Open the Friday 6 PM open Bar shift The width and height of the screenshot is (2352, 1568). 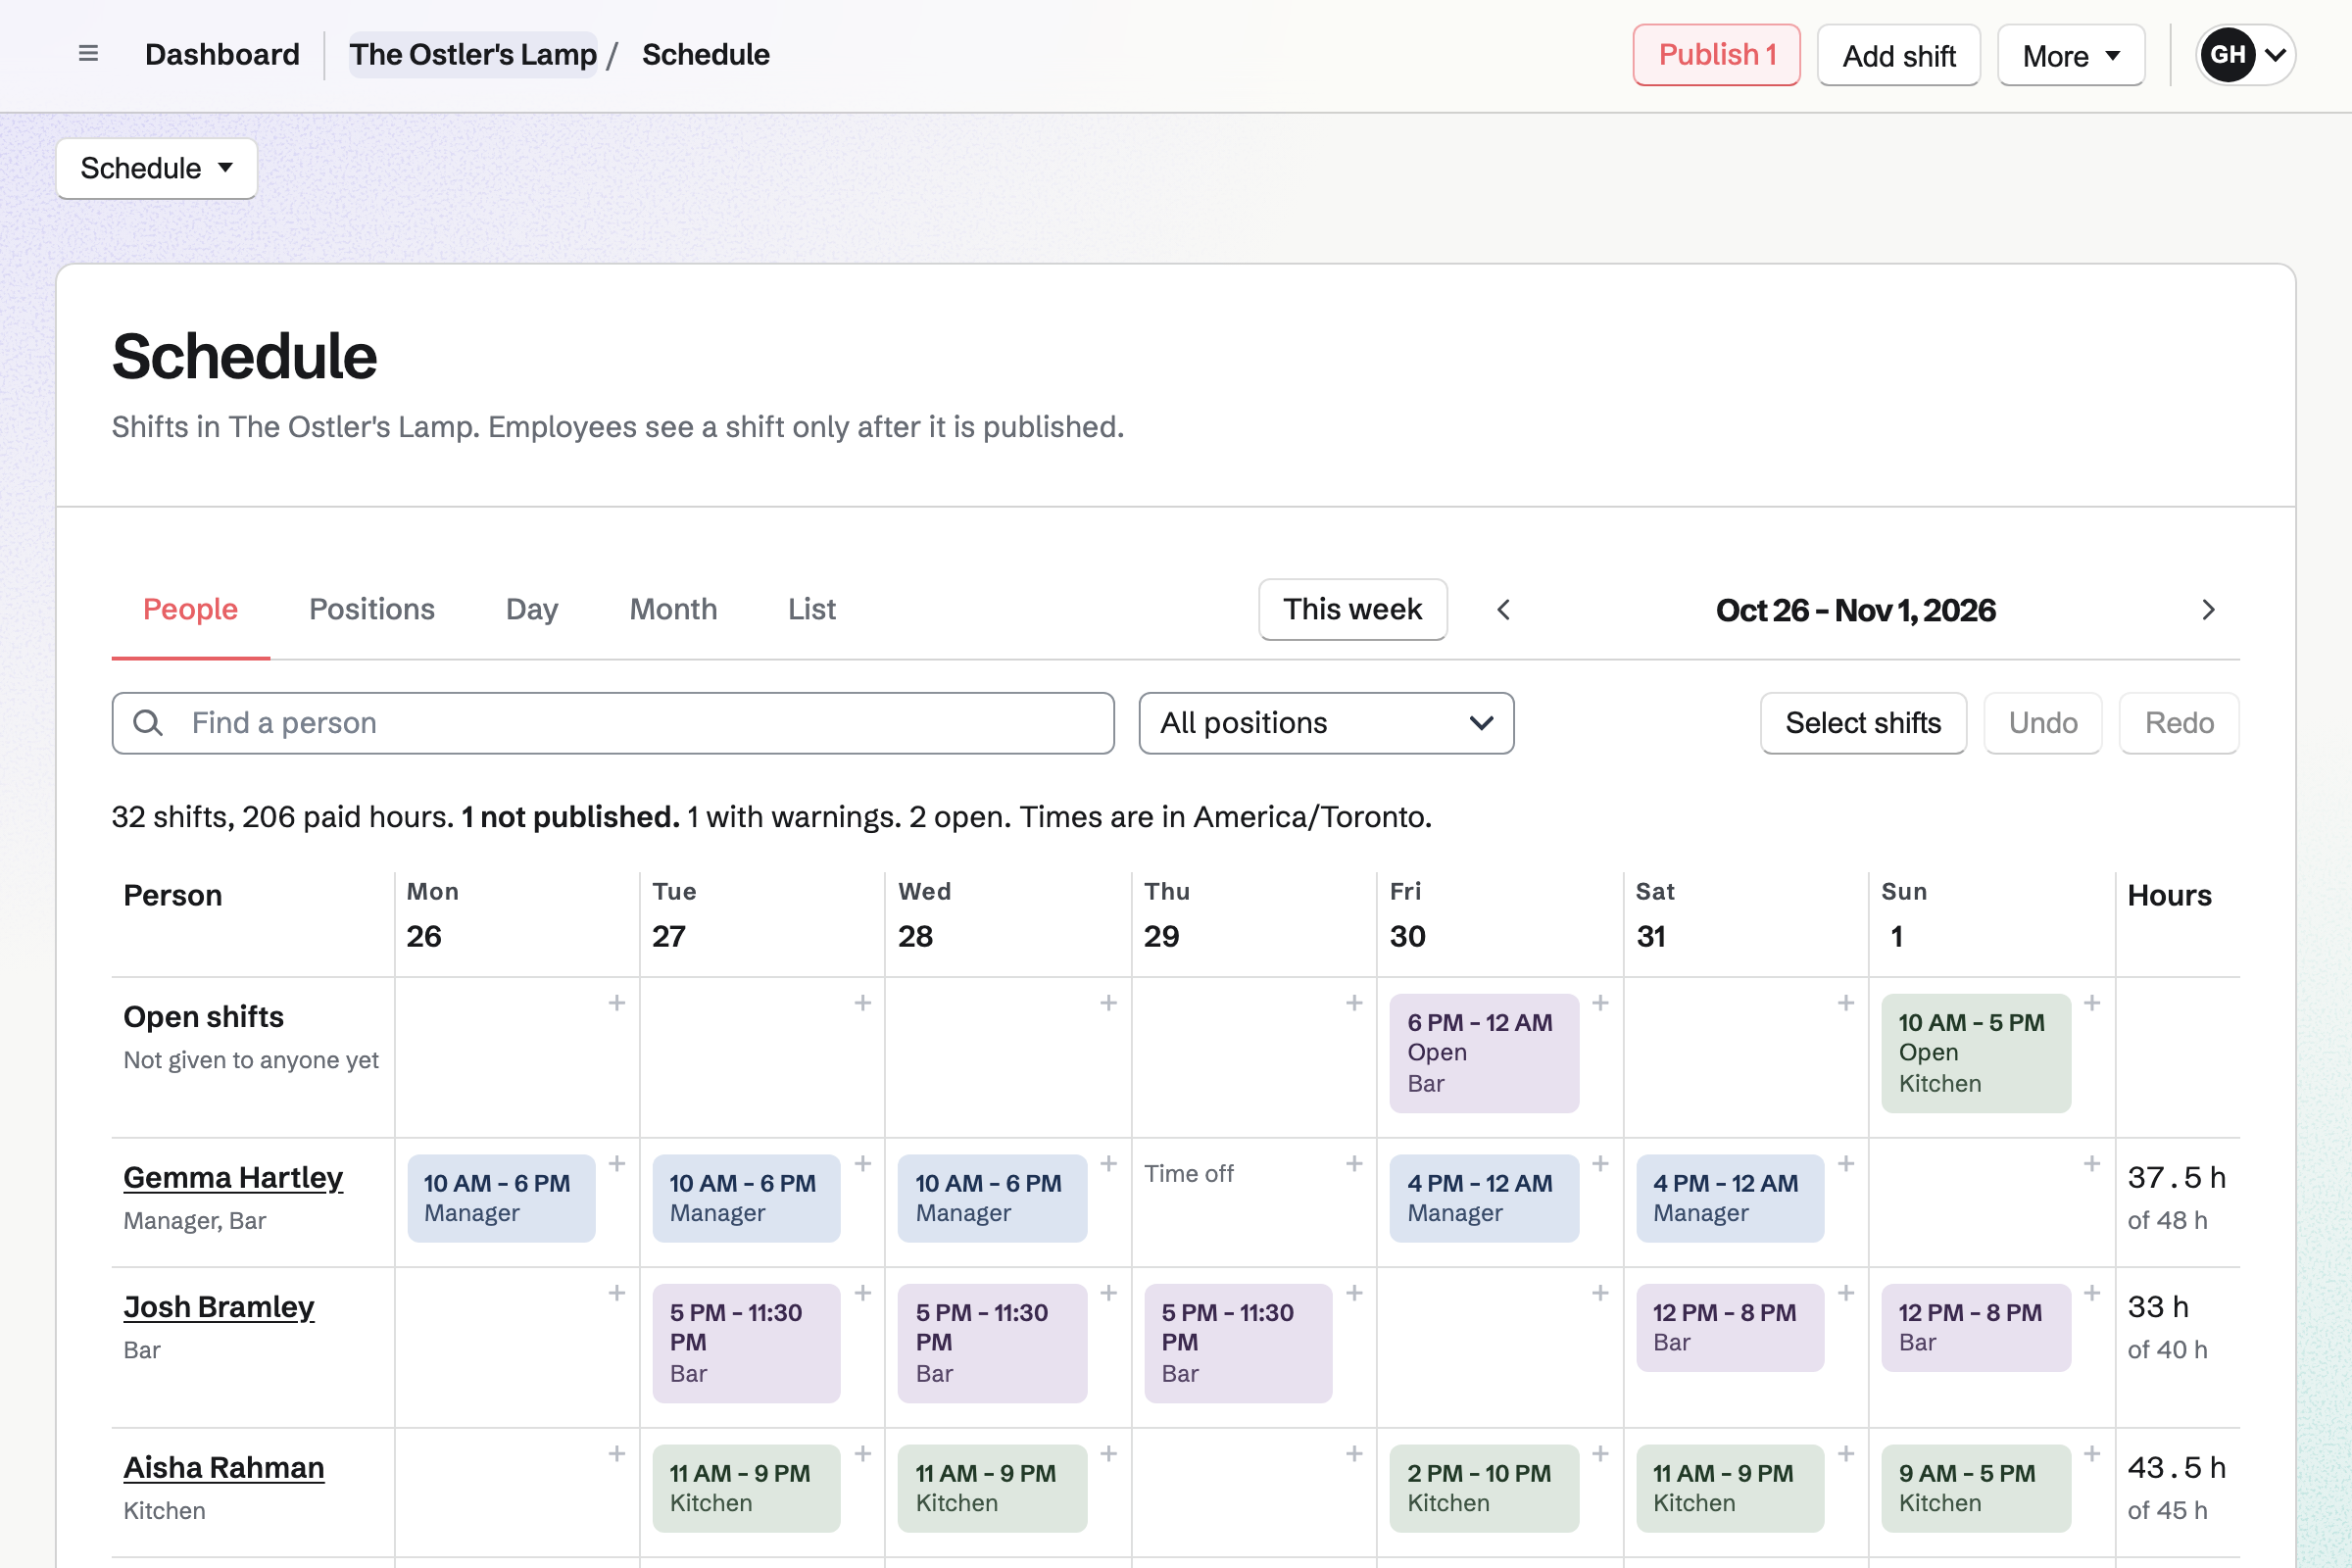1484,1053
